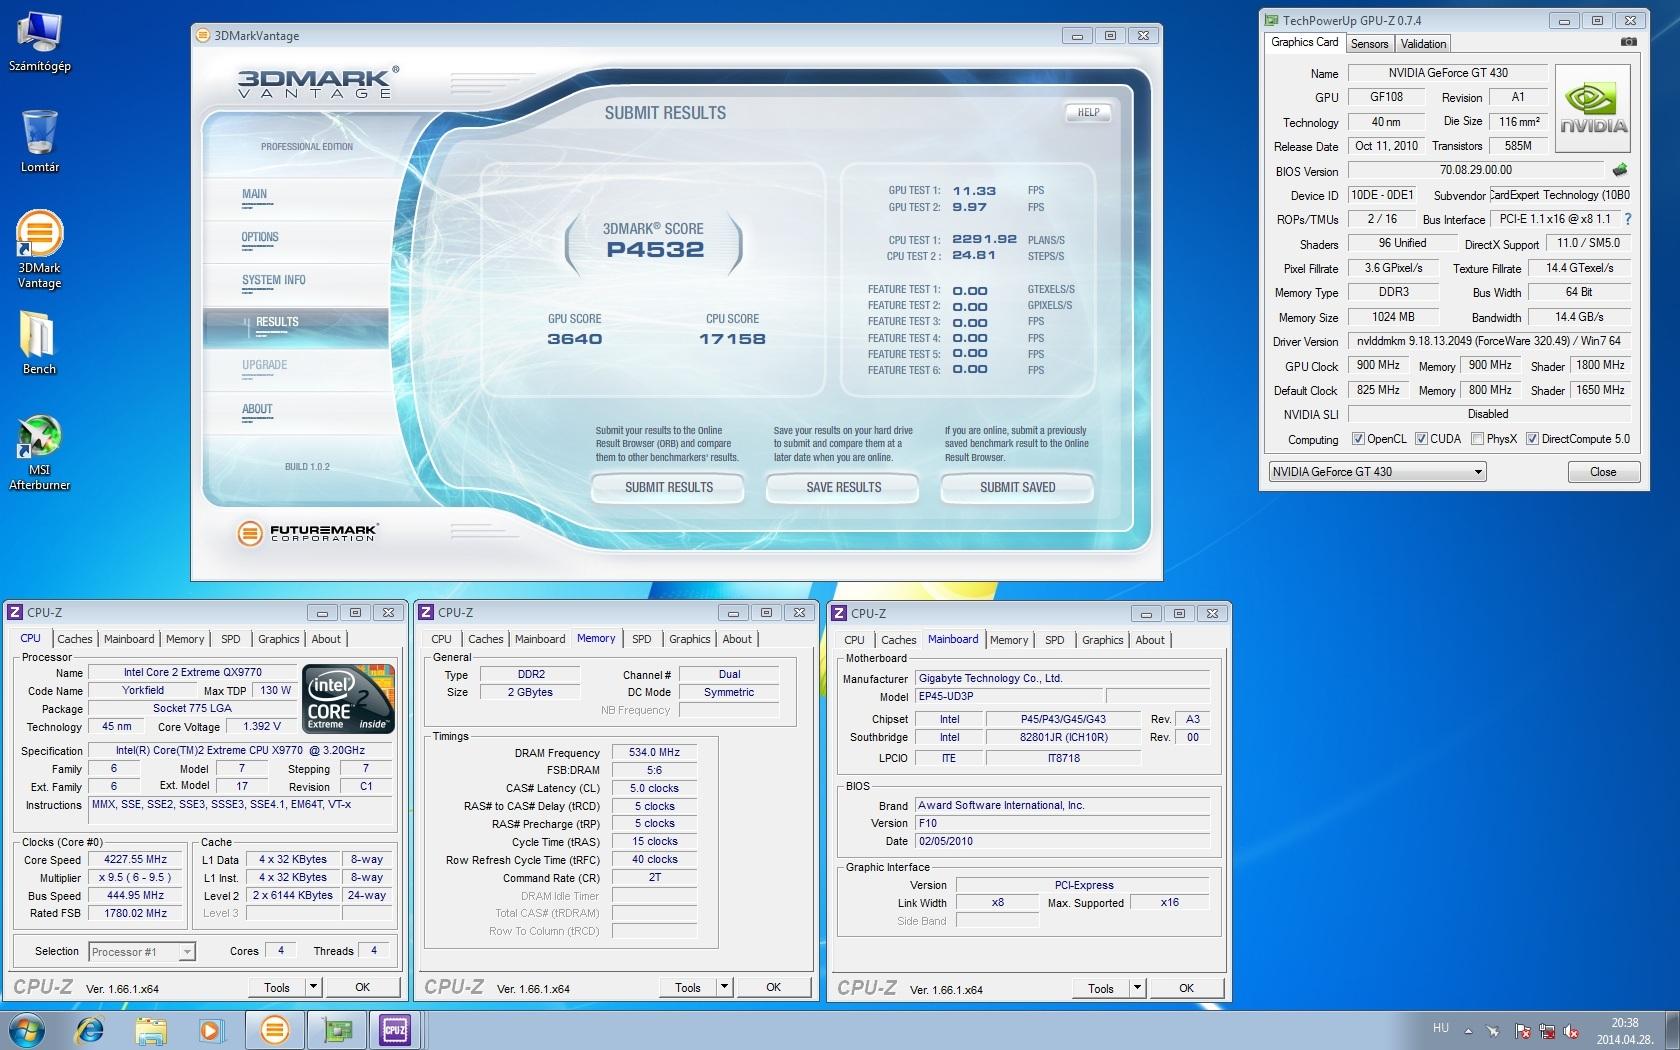Image resolution: width=1680 pixels, height=1050 pixels.
Task: Switch to Validation tab in GPU-Z
Action: pos(1423,44)
